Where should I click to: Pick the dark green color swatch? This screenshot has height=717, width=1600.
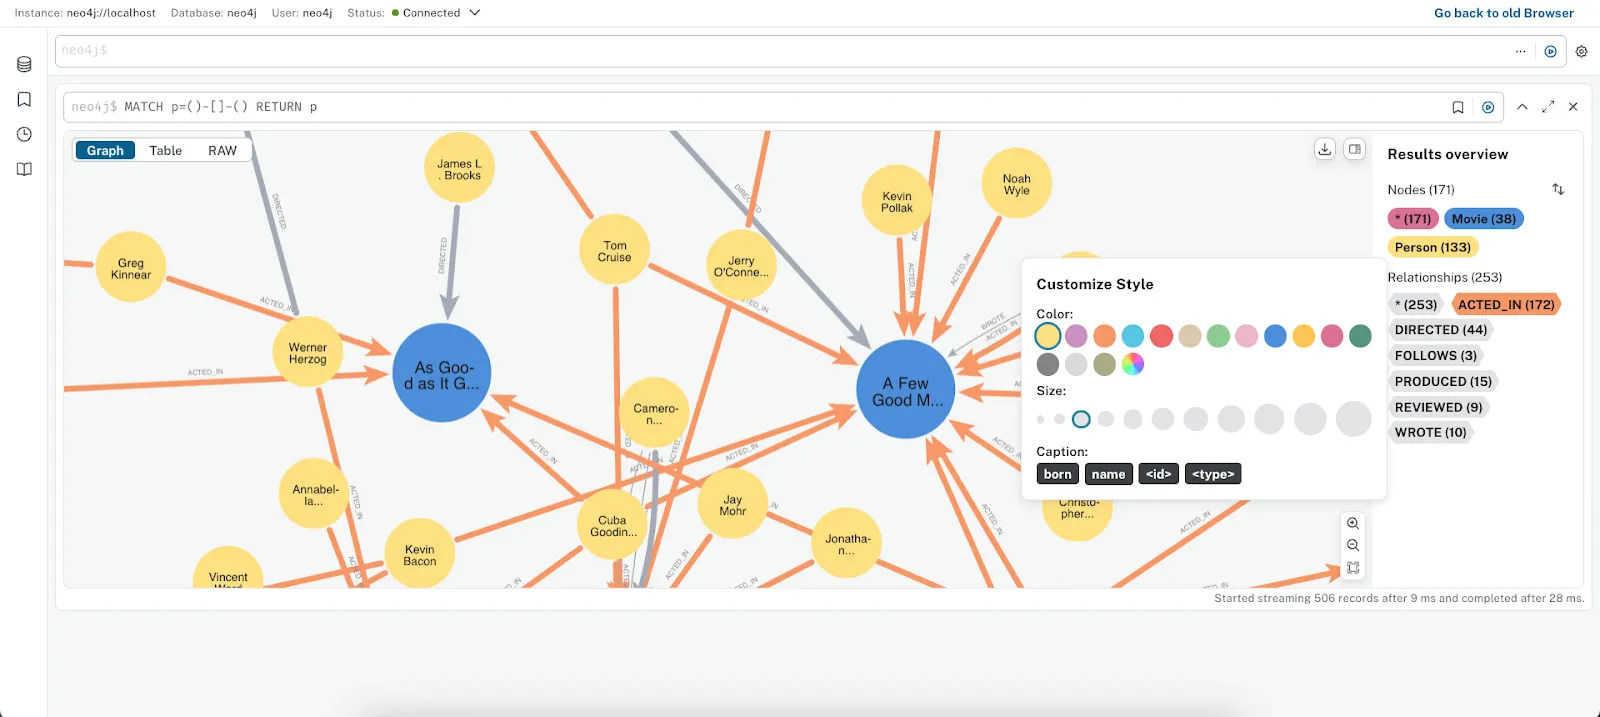click(x=1360, y=336)
